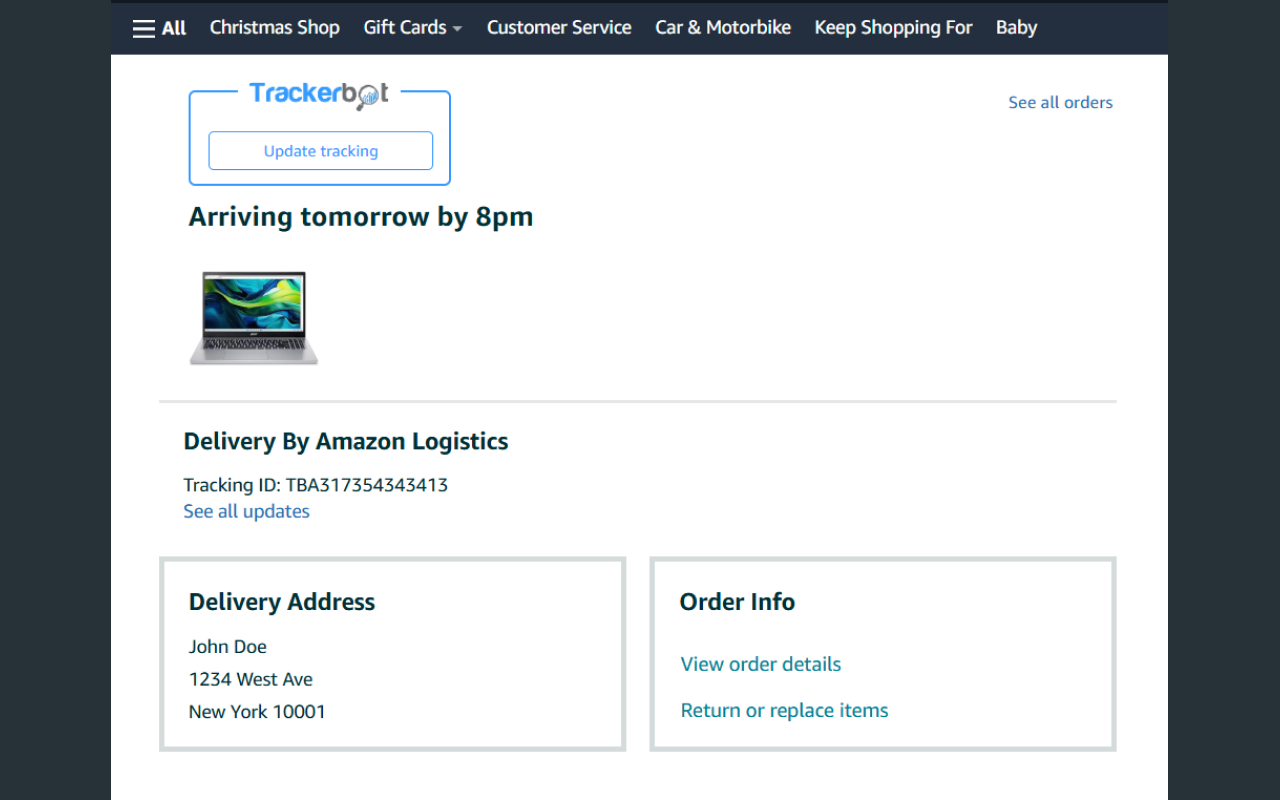Select the Tracking ID text
Screen dimensions: 1280x800
click(315, 485)
